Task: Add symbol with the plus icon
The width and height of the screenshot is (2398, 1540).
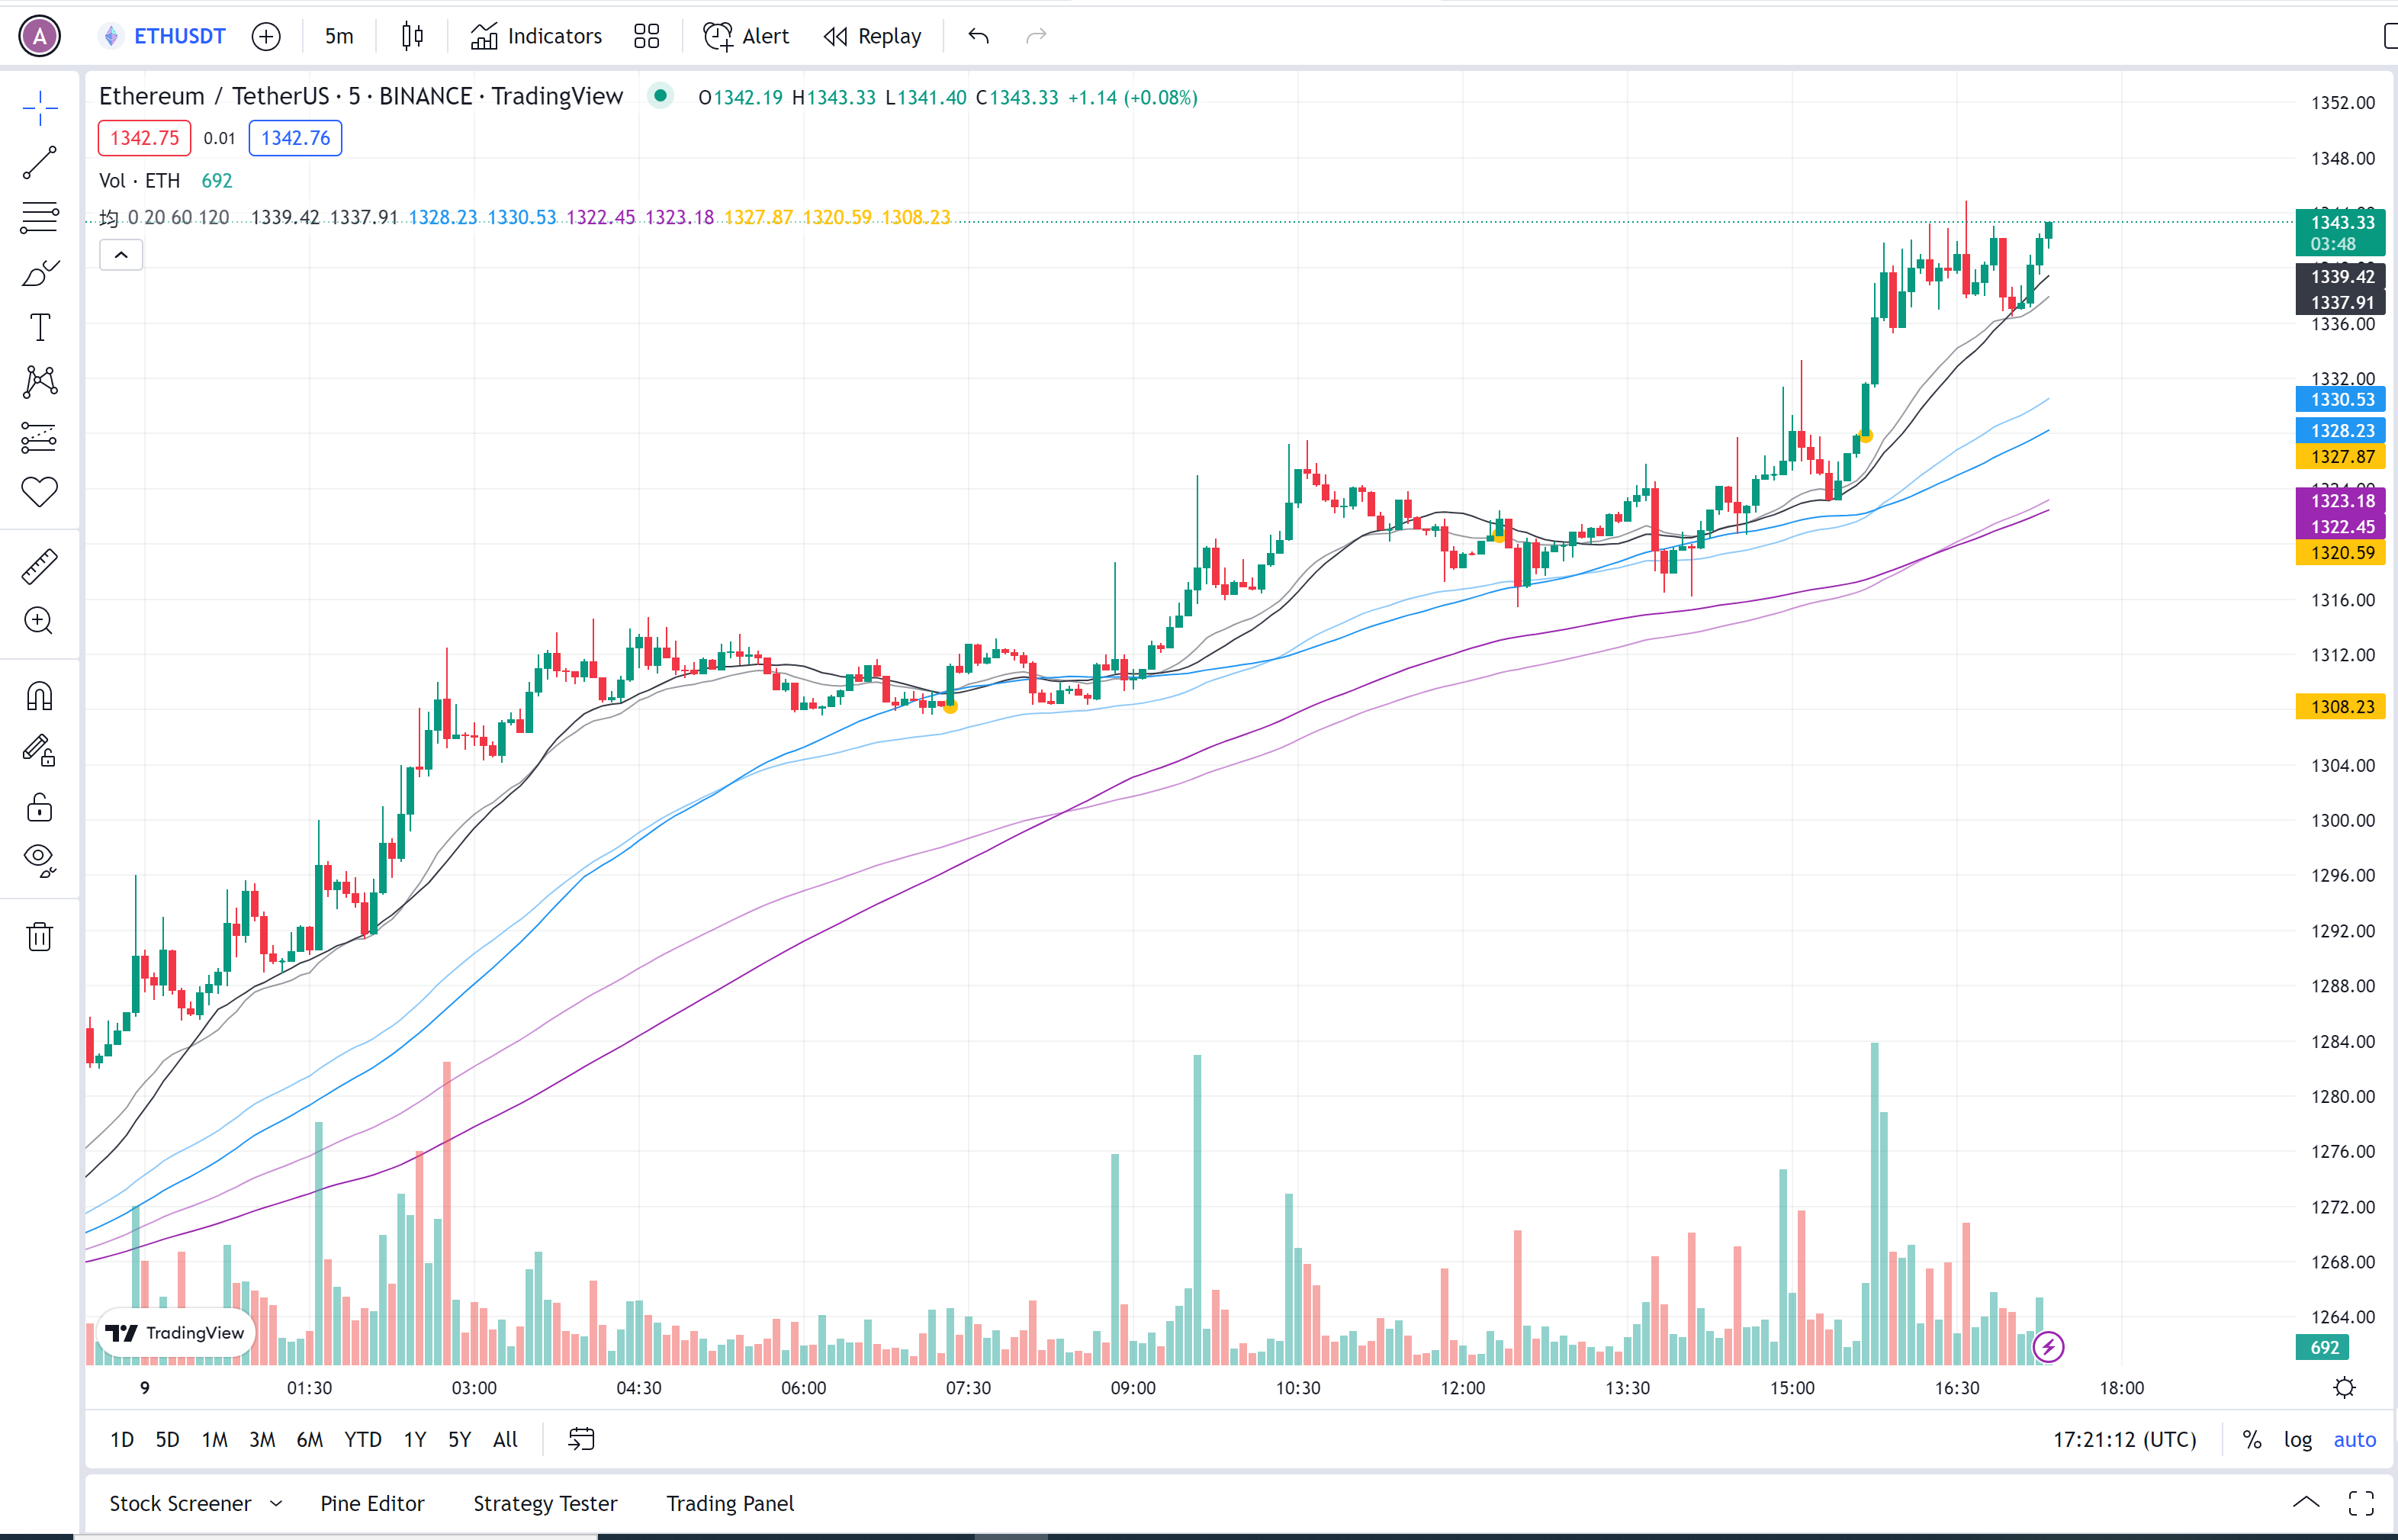Action: point(266,37)
